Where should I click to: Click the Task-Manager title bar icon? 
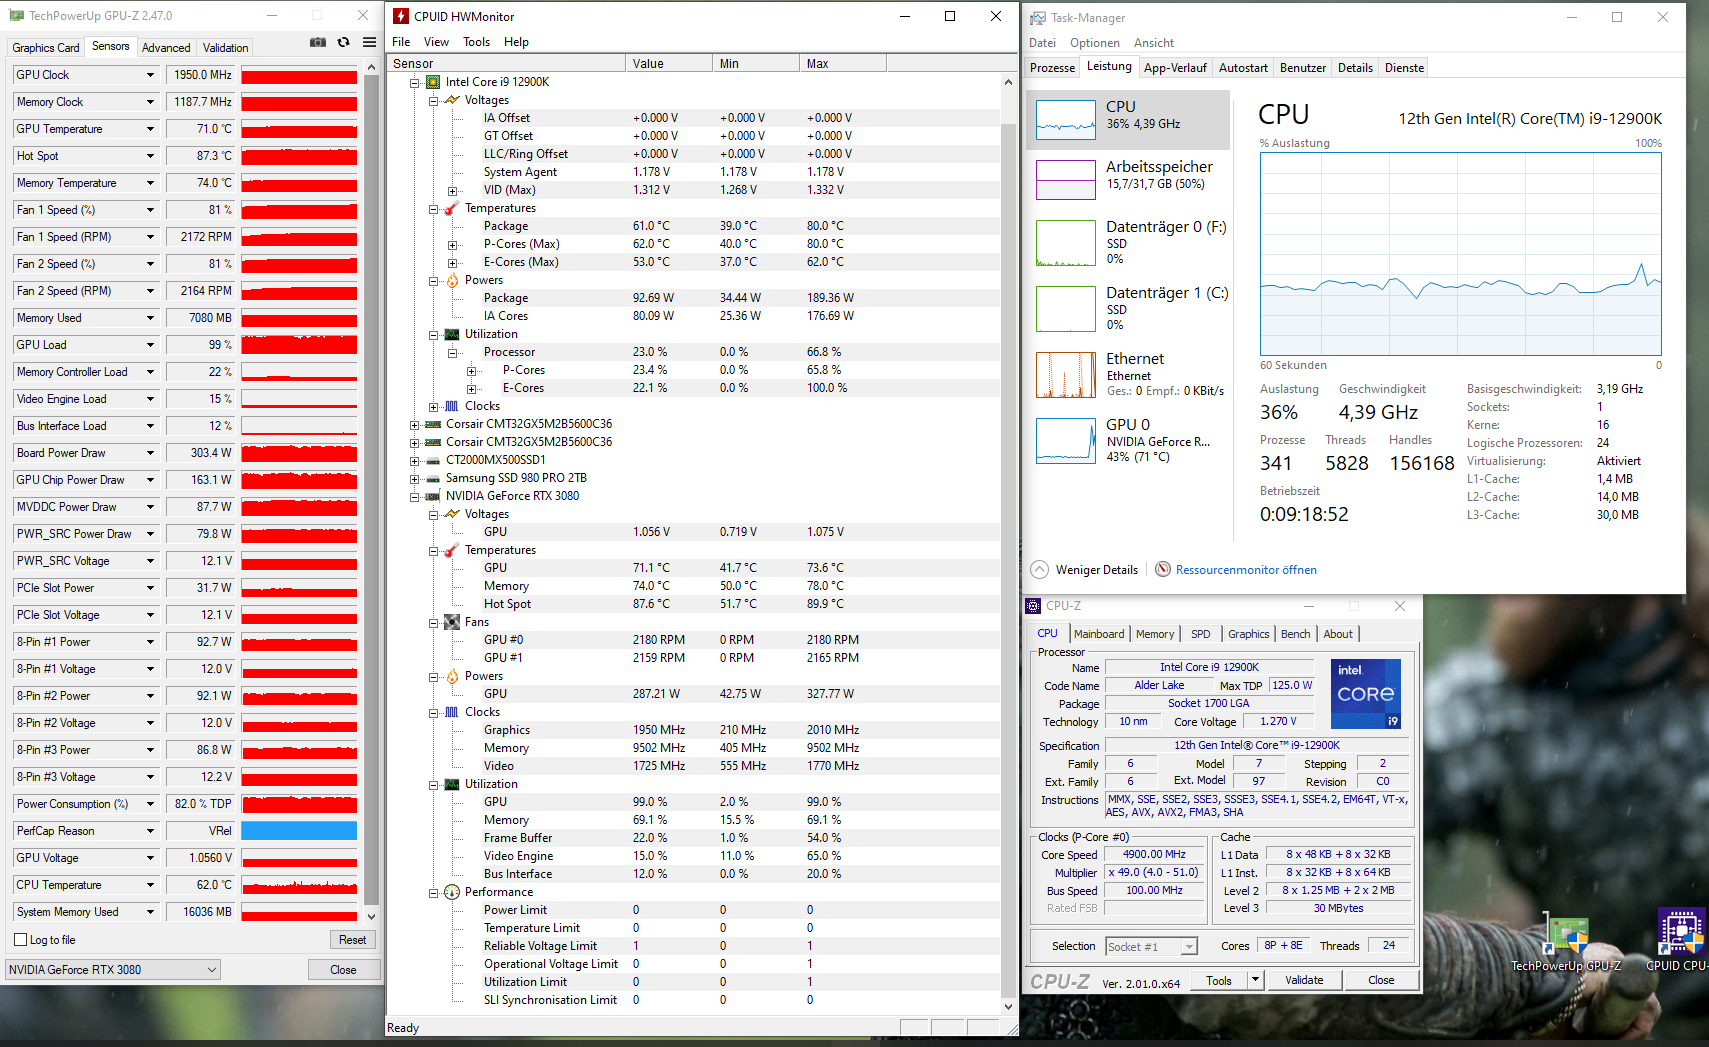[1038, 18]
